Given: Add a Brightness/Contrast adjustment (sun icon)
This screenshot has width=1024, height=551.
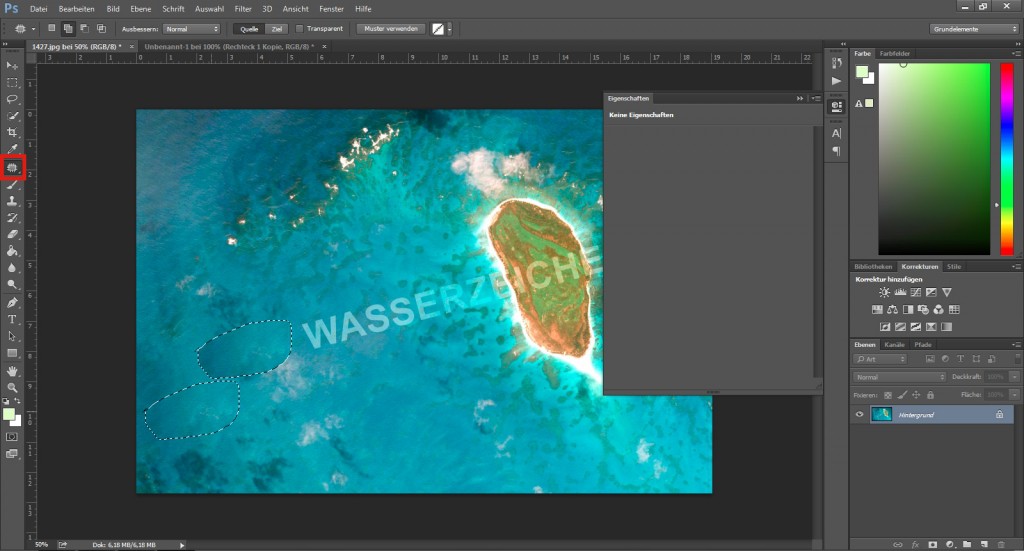Looking at the screenshot, I should (x=884, y=292).
